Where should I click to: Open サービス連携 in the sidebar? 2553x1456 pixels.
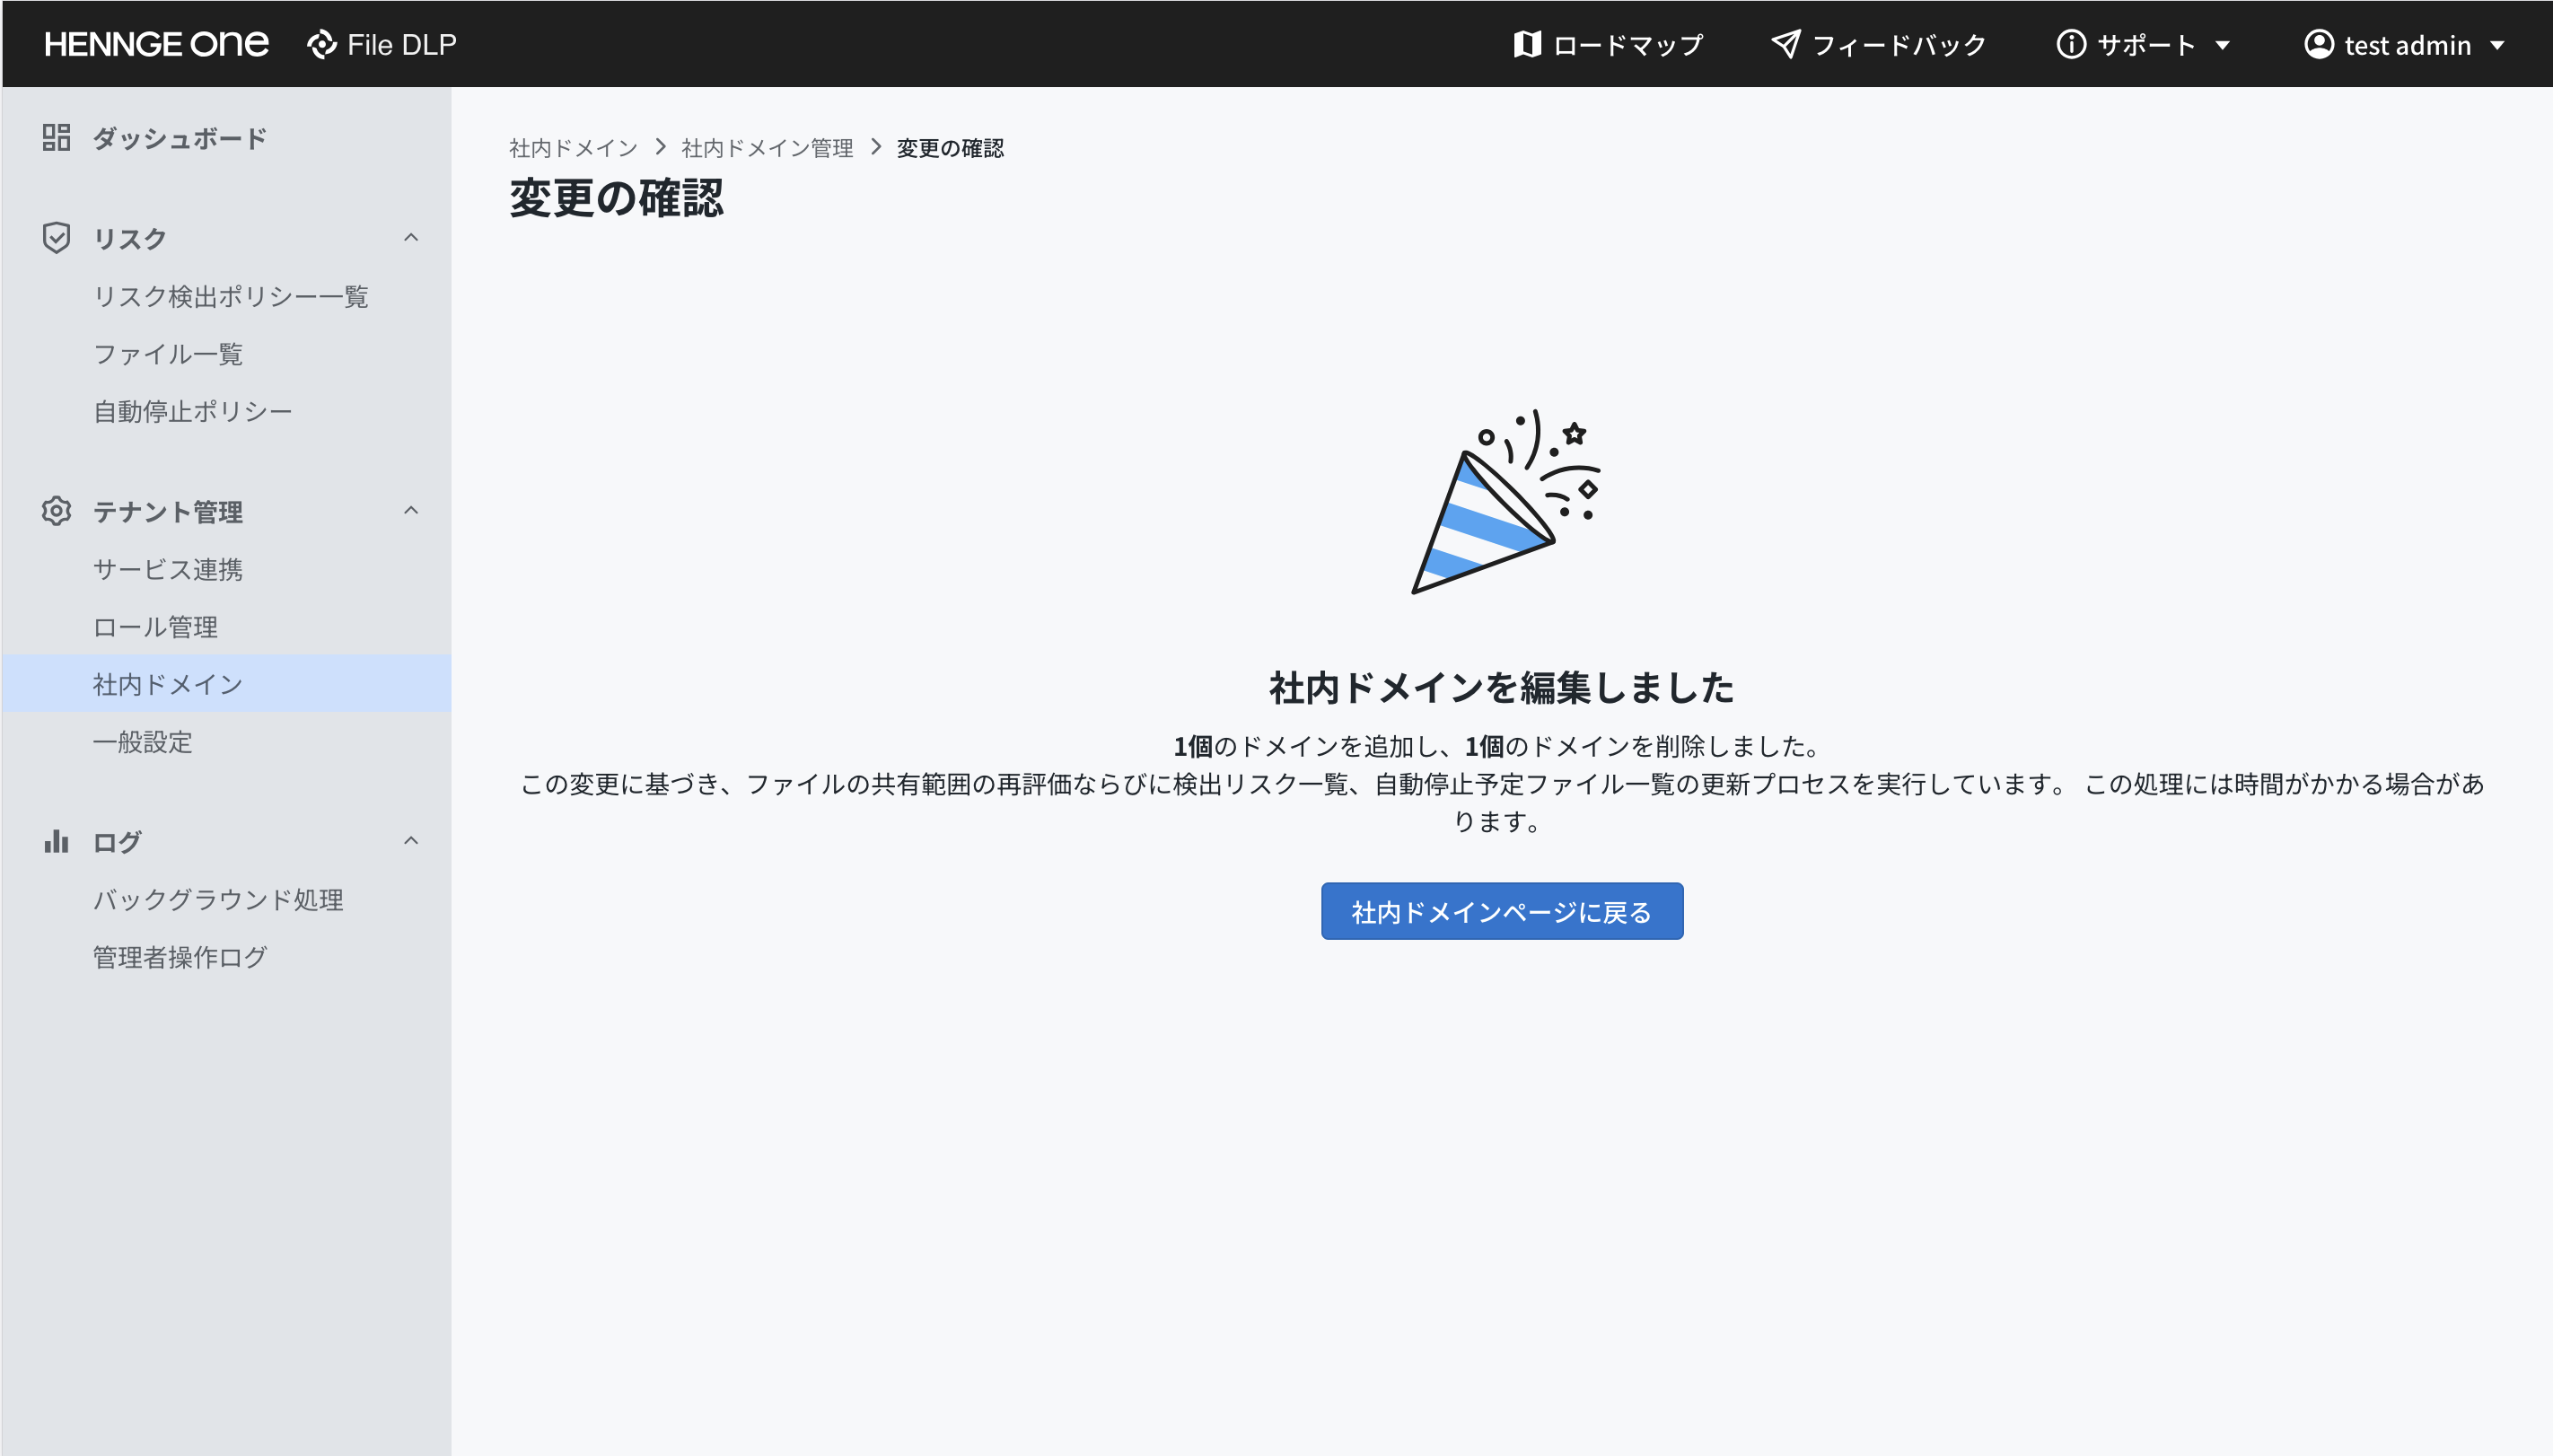(x=167, y=569)
